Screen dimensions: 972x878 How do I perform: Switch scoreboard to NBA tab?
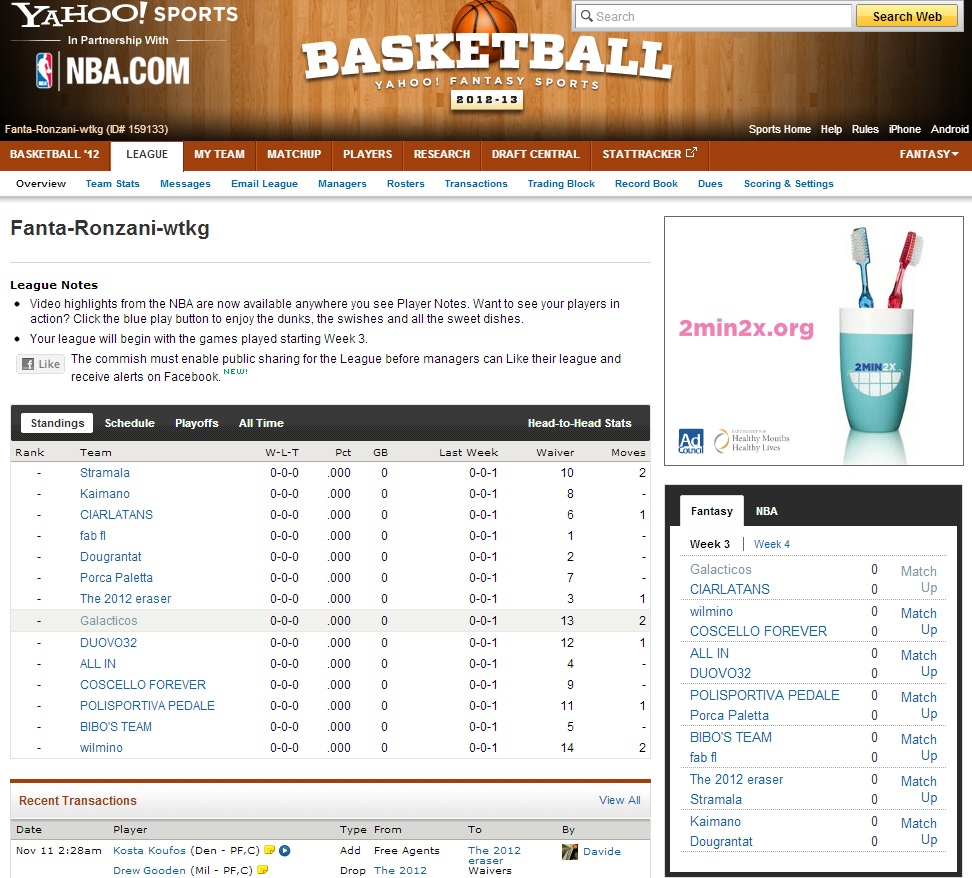pos(766,511)
